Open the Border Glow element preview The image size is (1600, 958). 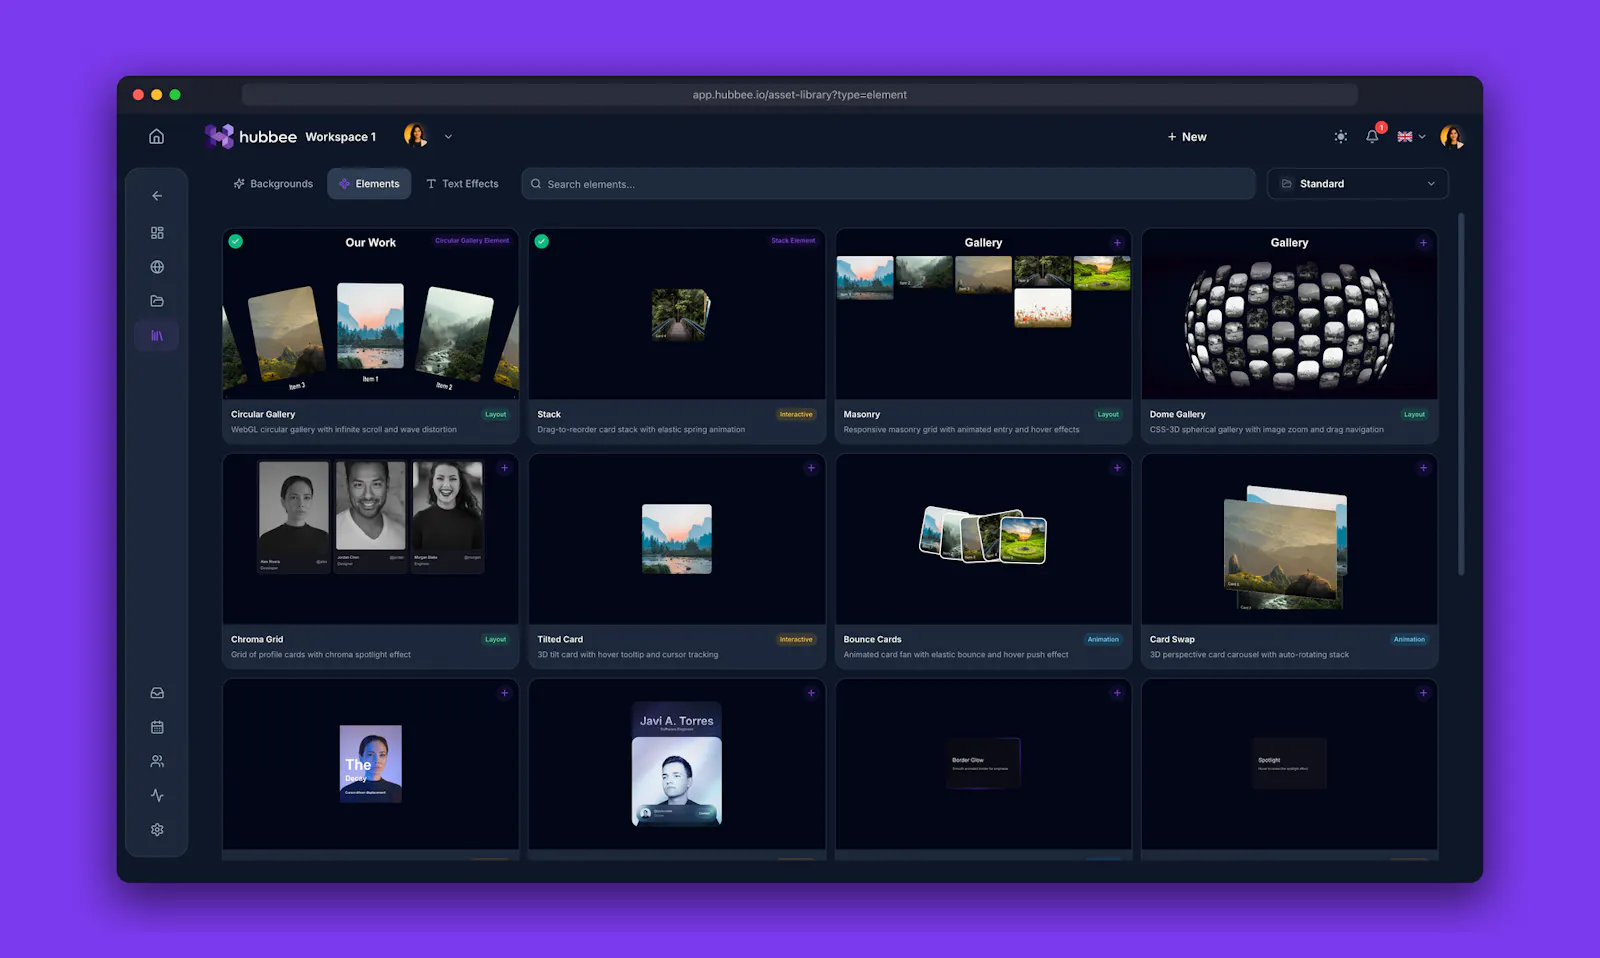click(983, 763)
